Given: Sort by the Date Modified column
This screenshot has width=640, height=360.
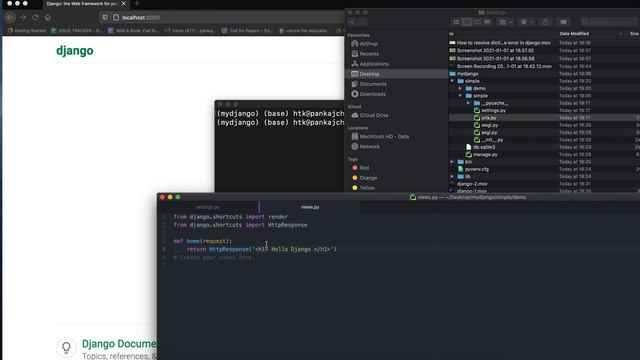Looking at the screenshot, I should 574,33.
